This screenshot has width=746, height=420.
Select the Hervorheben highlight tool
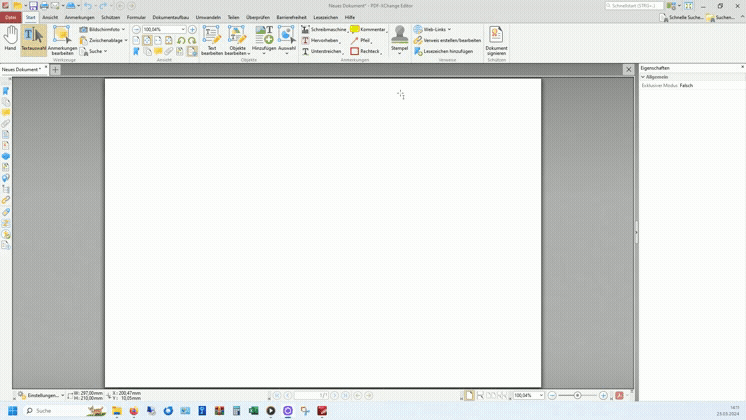pyautogui.click(x=322, y=41)
